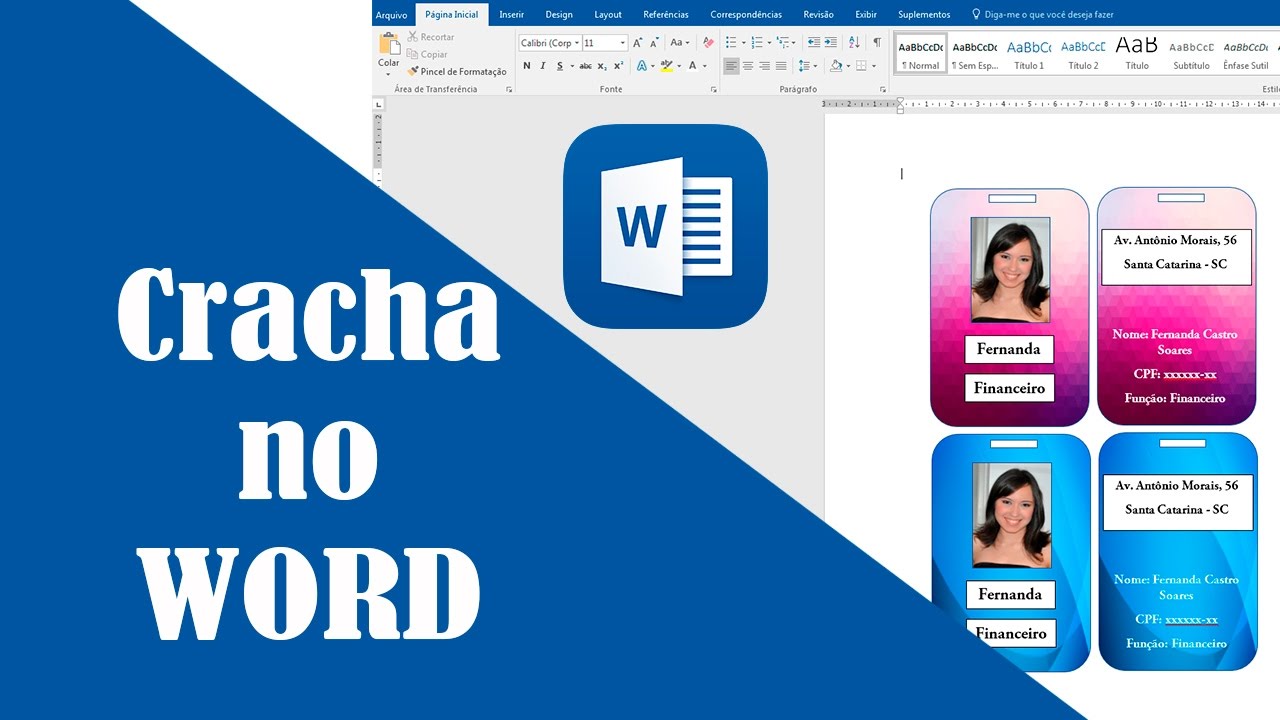Toggle strikethrough abc formatting
The image size is (1280, 720).
(585, 66)
